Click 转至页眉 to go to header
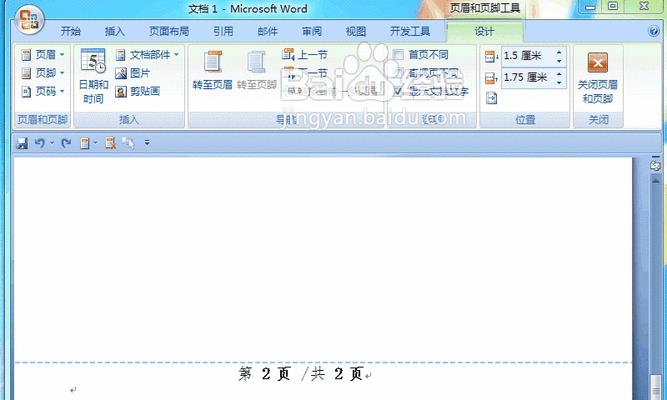The height and width of the screenshot is (400, 667). [x=212, y=71]
